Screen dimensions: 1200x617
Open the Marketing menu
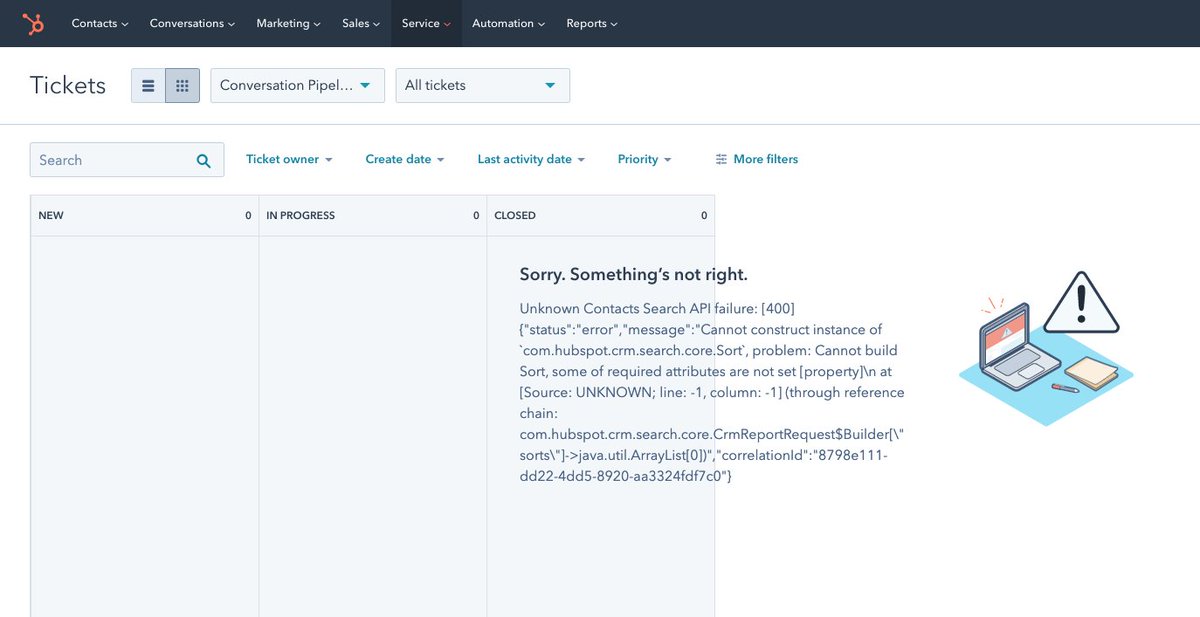289,23
